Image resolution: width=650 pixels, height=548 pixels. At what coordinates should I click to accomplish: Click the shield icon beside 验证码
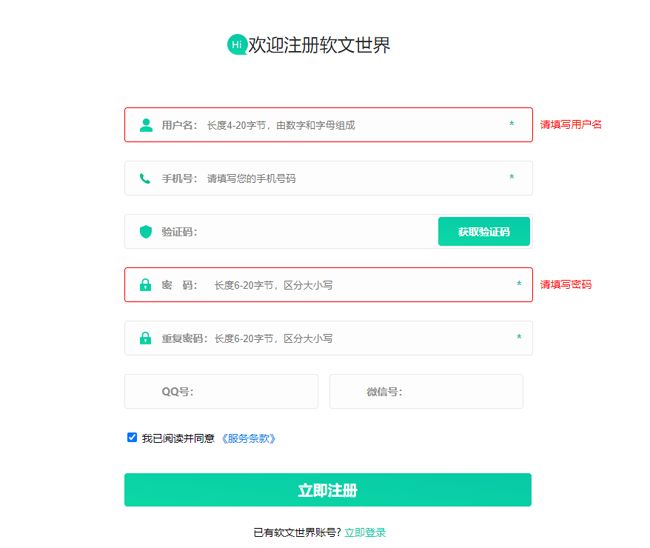coord(146,232)
